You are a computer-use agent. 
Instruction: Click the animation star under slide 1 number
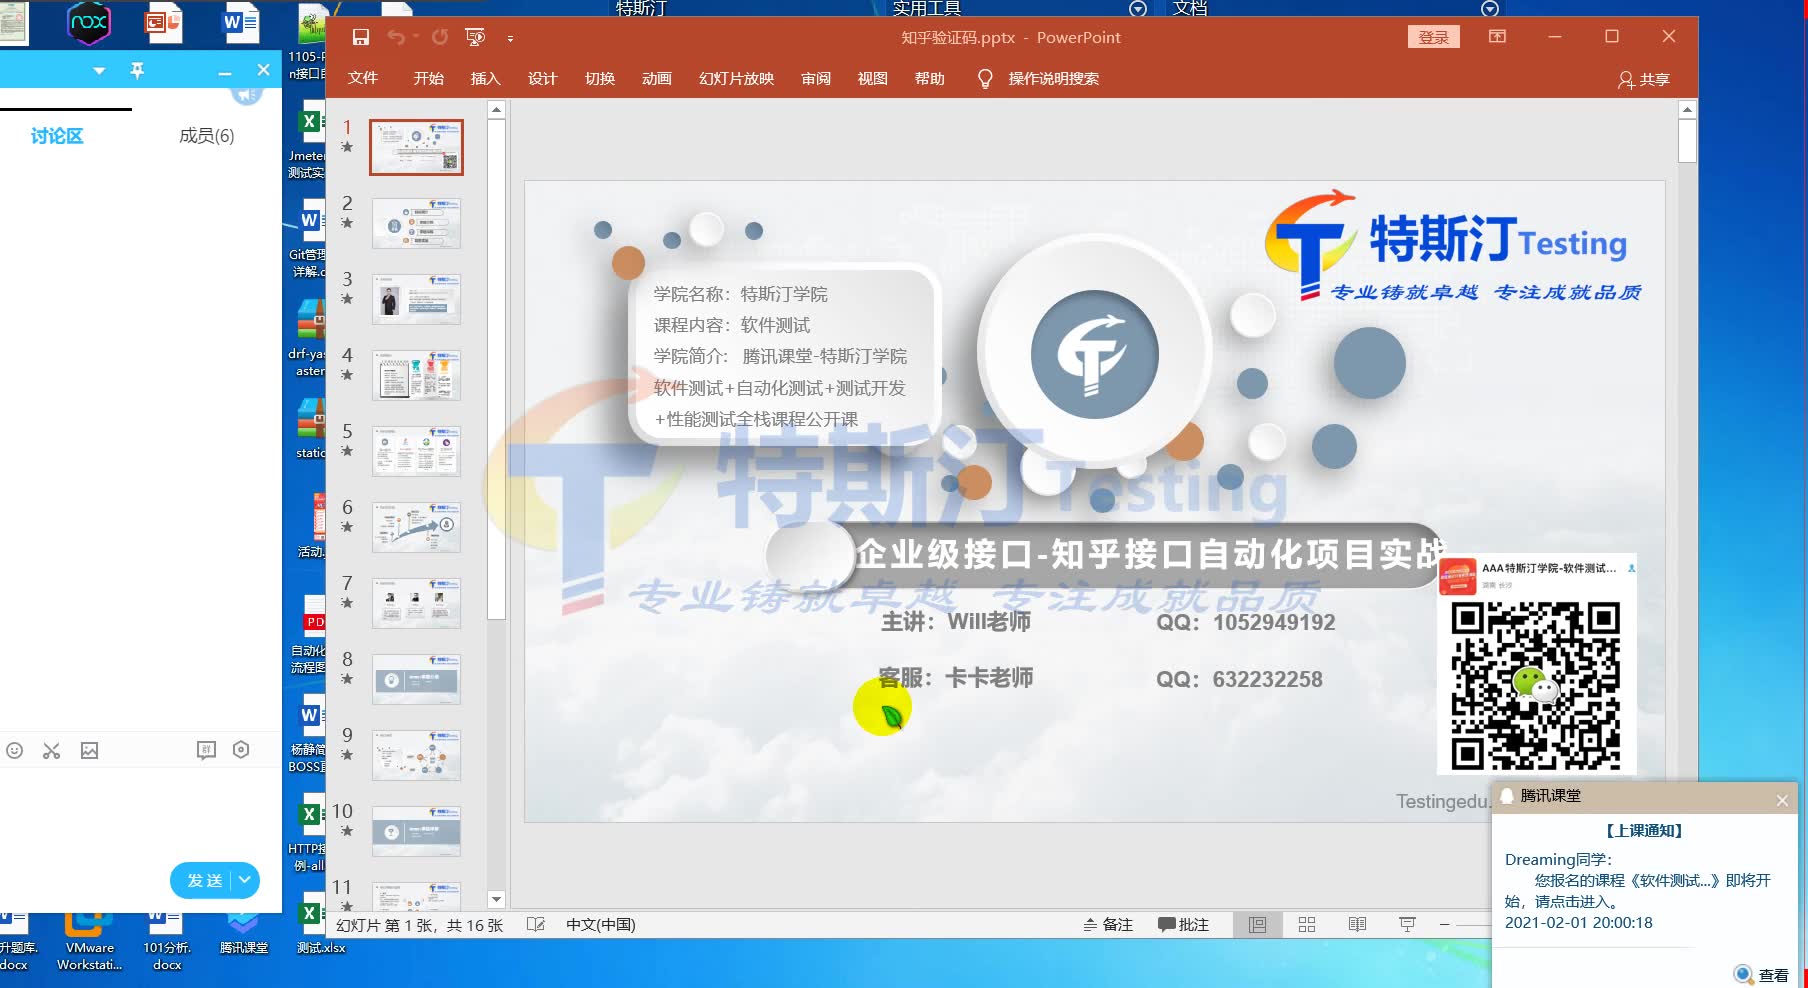pyautogui.click(x=347, y=147)
